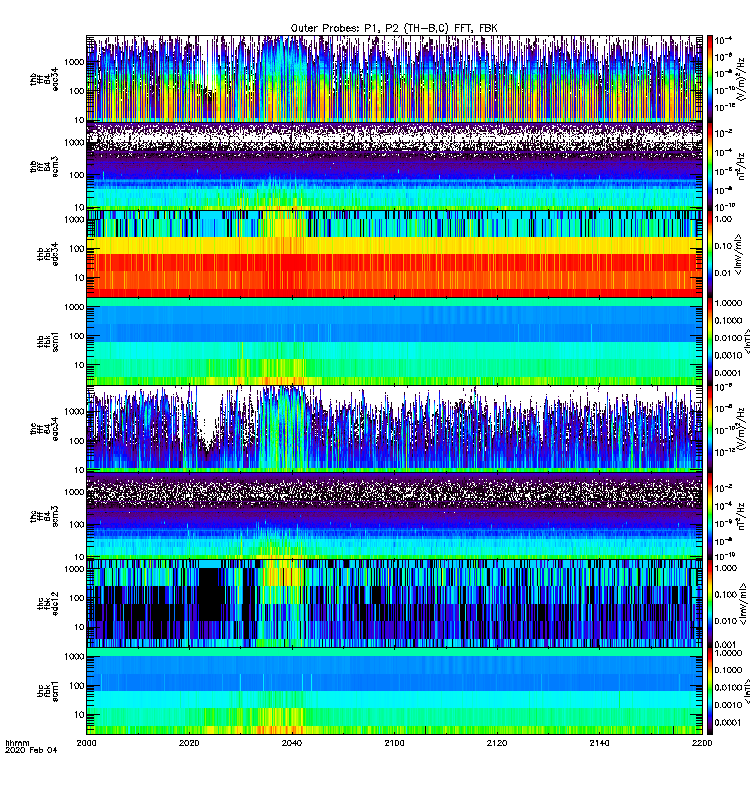Click the "0.0100" tick on thc scm1 color bar

[729, 687]
